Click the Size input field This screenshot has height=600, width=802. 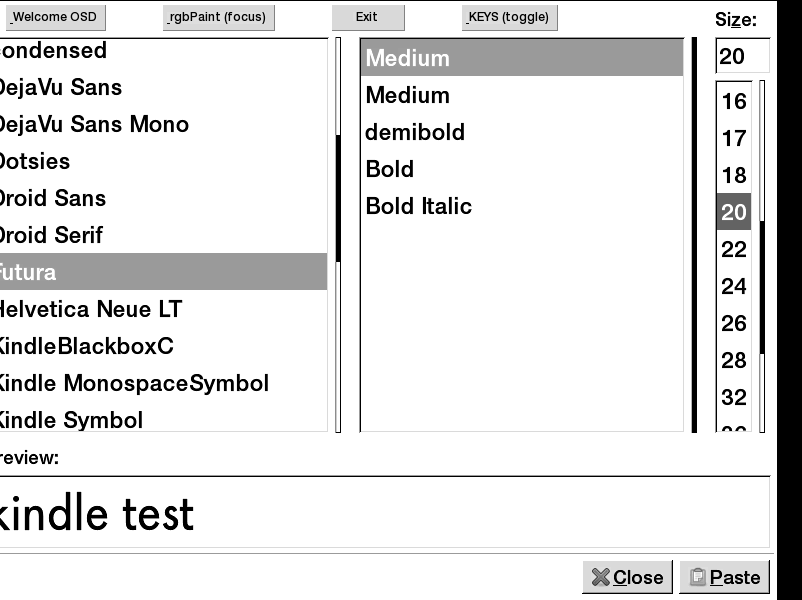pyautogui.click(x=742, y=56)
